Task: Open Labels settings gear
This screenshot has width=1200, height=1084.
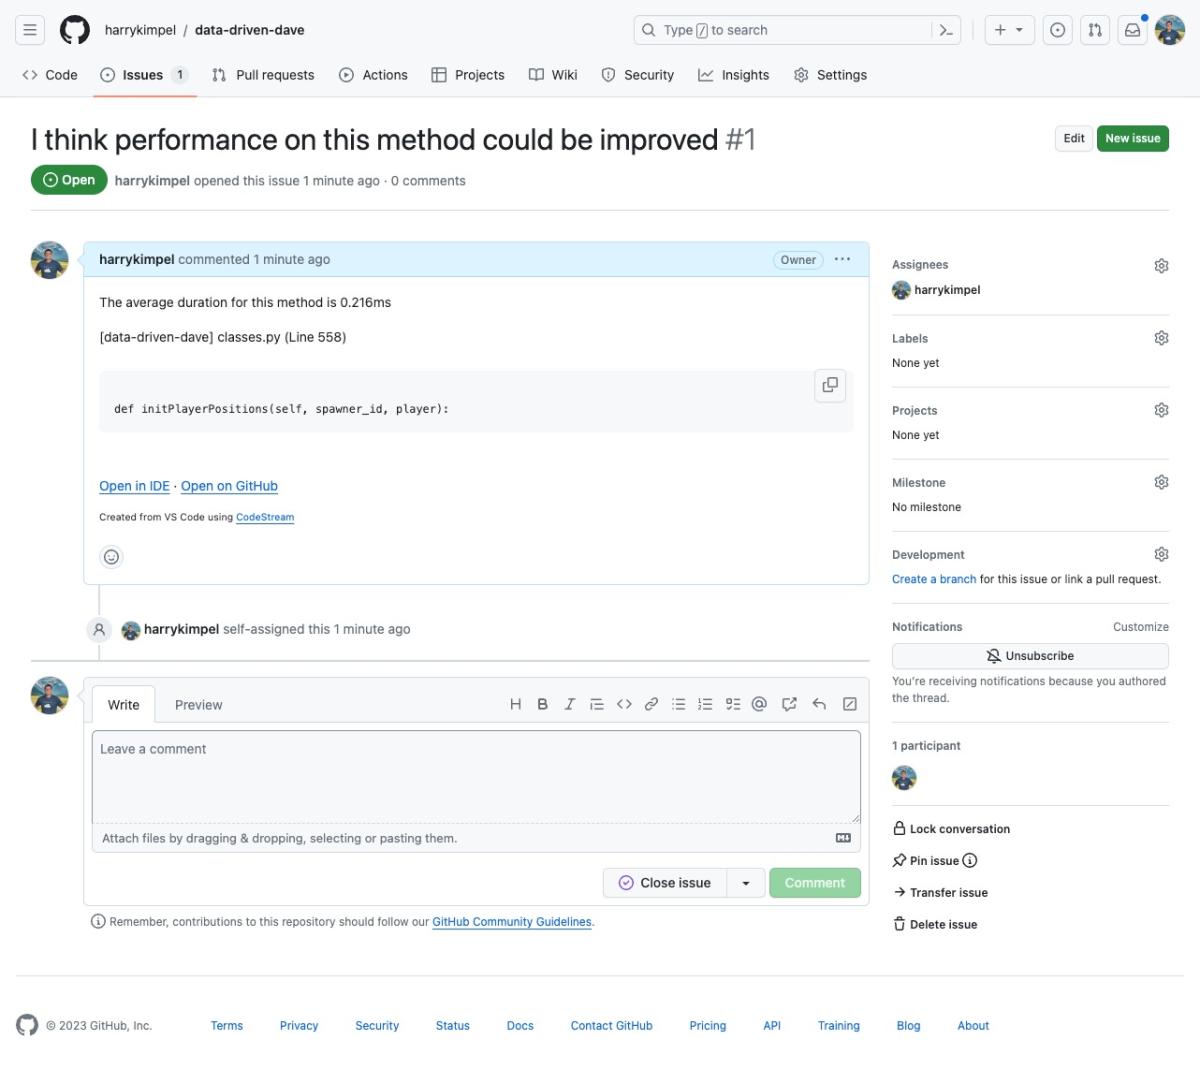Action: pyautogui.click(x=1161, y=338)
